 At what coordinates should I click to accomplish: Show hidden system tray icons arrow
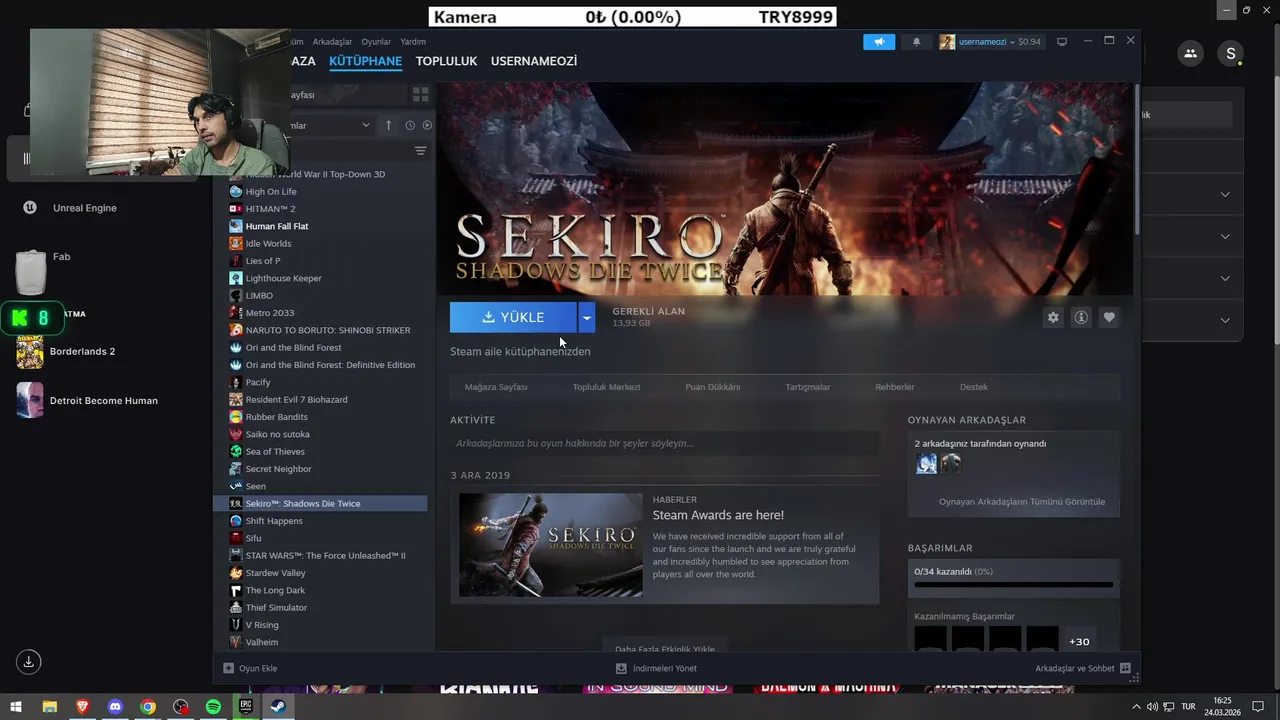1136,707
